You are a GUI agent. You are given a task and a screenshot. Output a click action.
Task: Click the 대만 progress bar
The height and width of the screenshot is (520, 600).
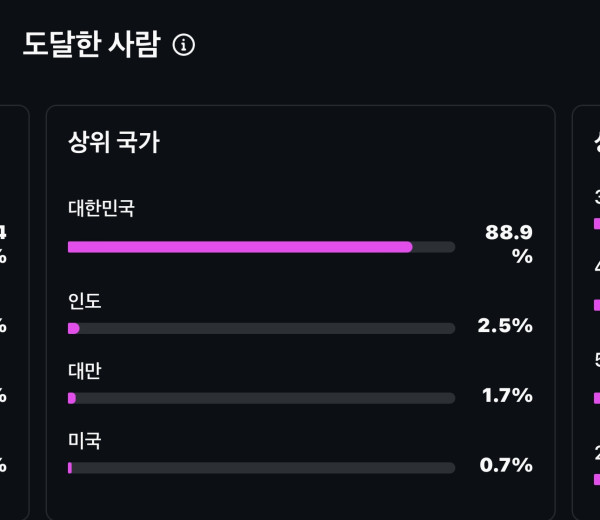pyautogui.click(x=261, y=398)
